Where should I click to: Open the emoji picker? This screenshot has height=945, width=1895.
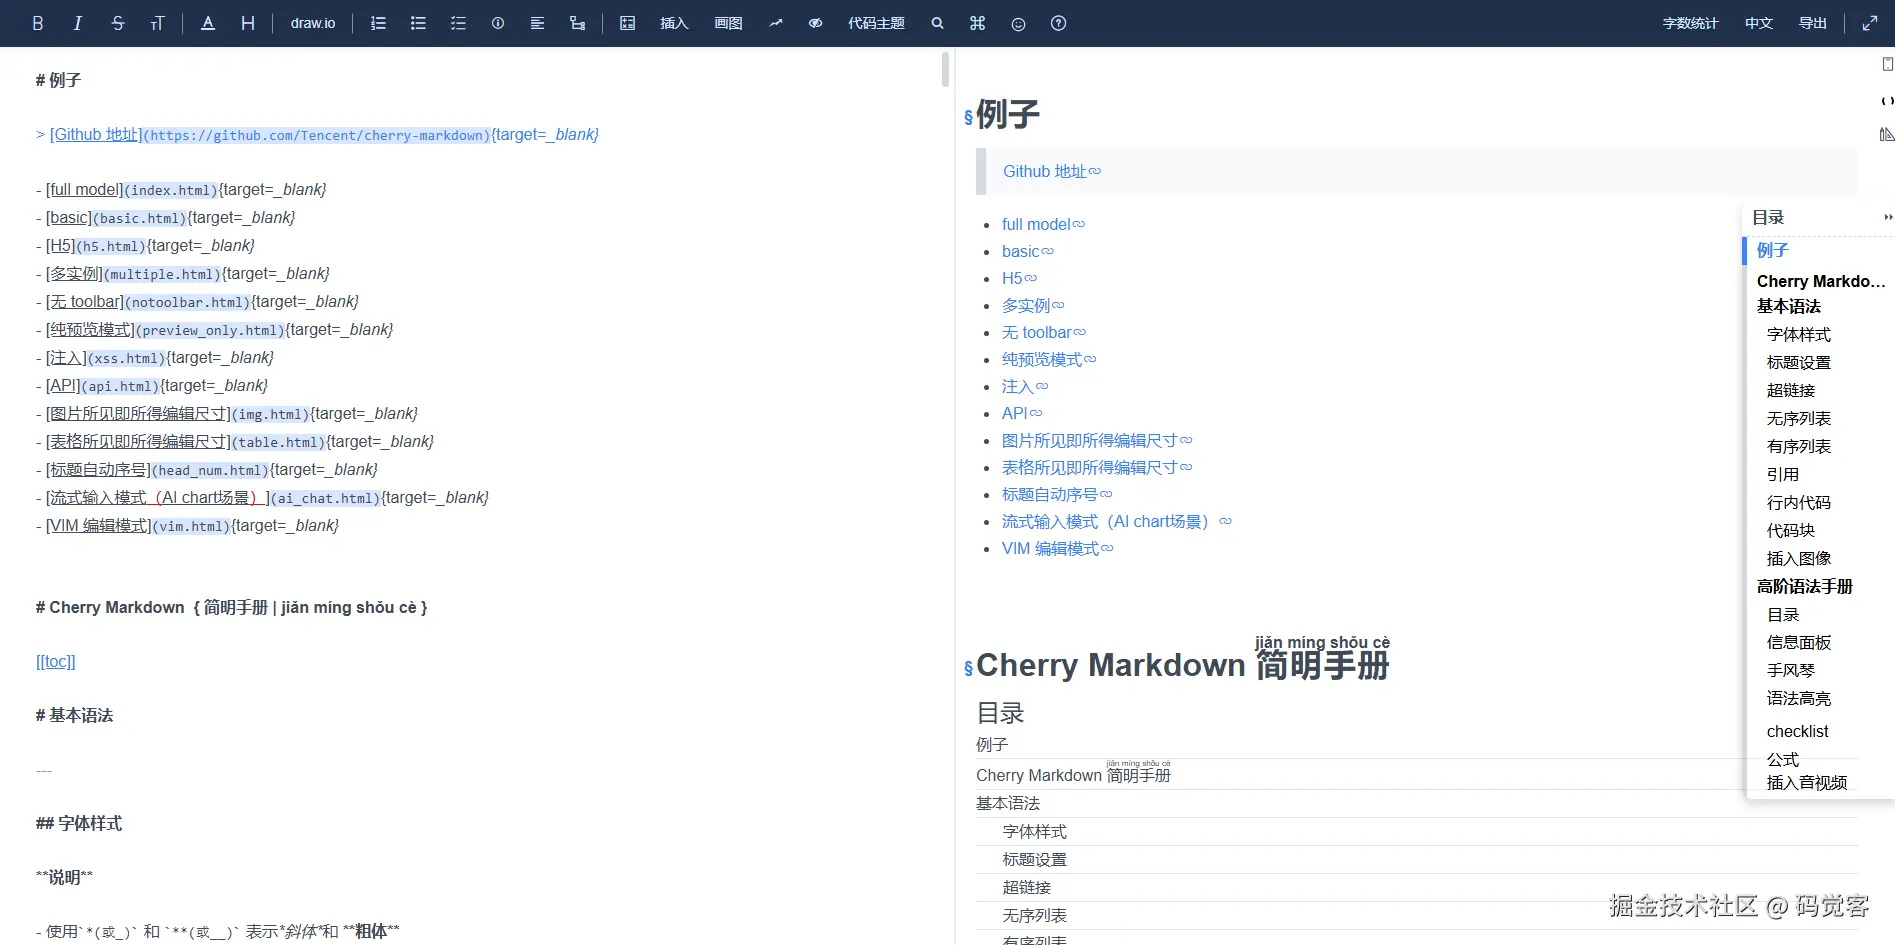[x=1018, y=23]
